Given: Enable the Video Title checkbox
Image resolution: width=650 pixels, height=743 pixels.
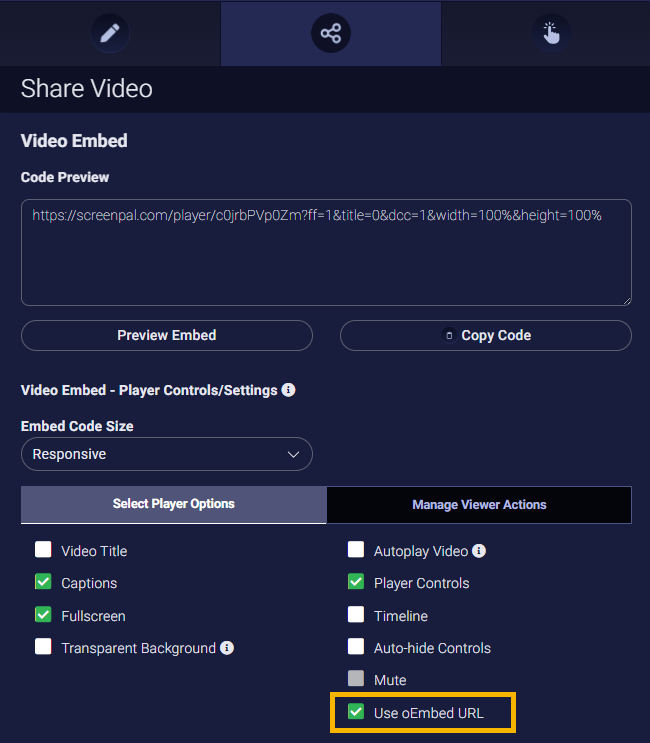Looking at the screenshot, I should 43,550.
